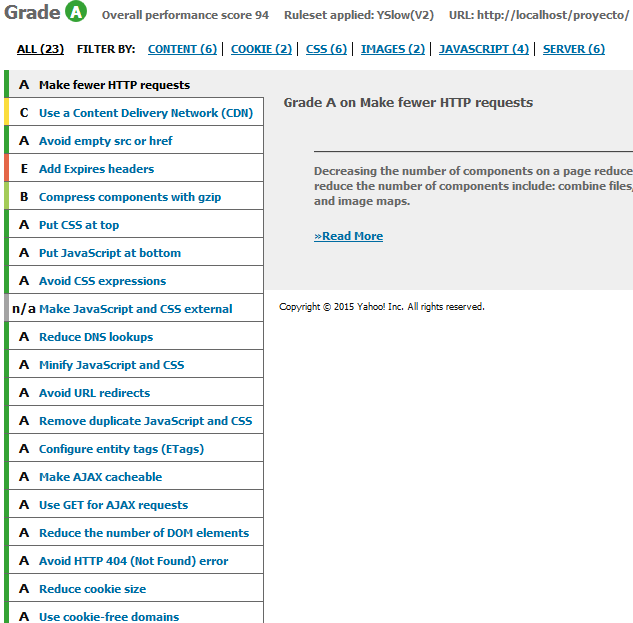This screenshot has width=633, height=623.
Task: Open the Reduce cookie size rule
Action: [x=92, y=589]
